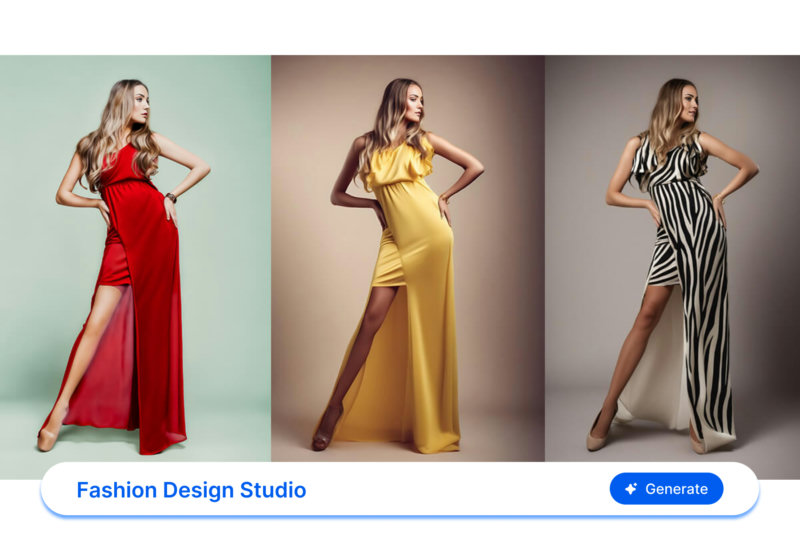Select the zebra striped dress image
Screen dimensions: 800x533
(672, 260)
